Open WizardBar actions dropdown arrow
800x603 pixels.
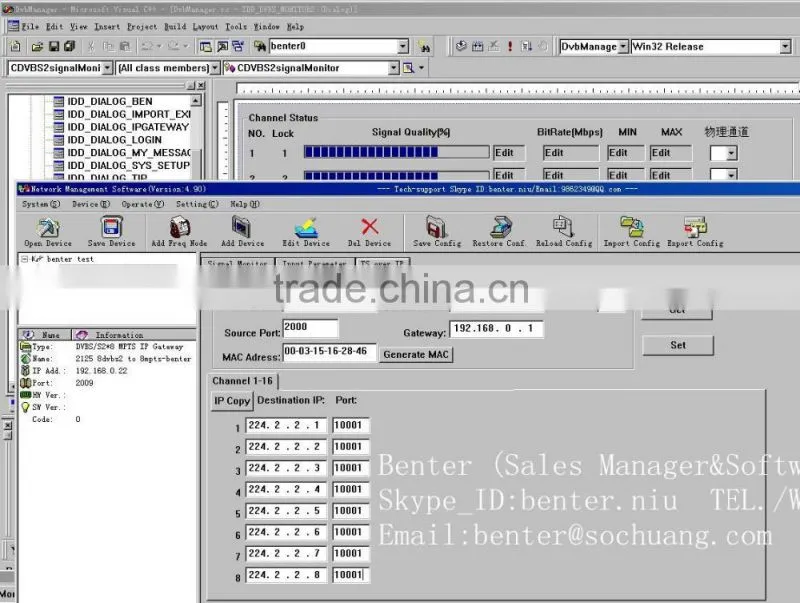421,68
